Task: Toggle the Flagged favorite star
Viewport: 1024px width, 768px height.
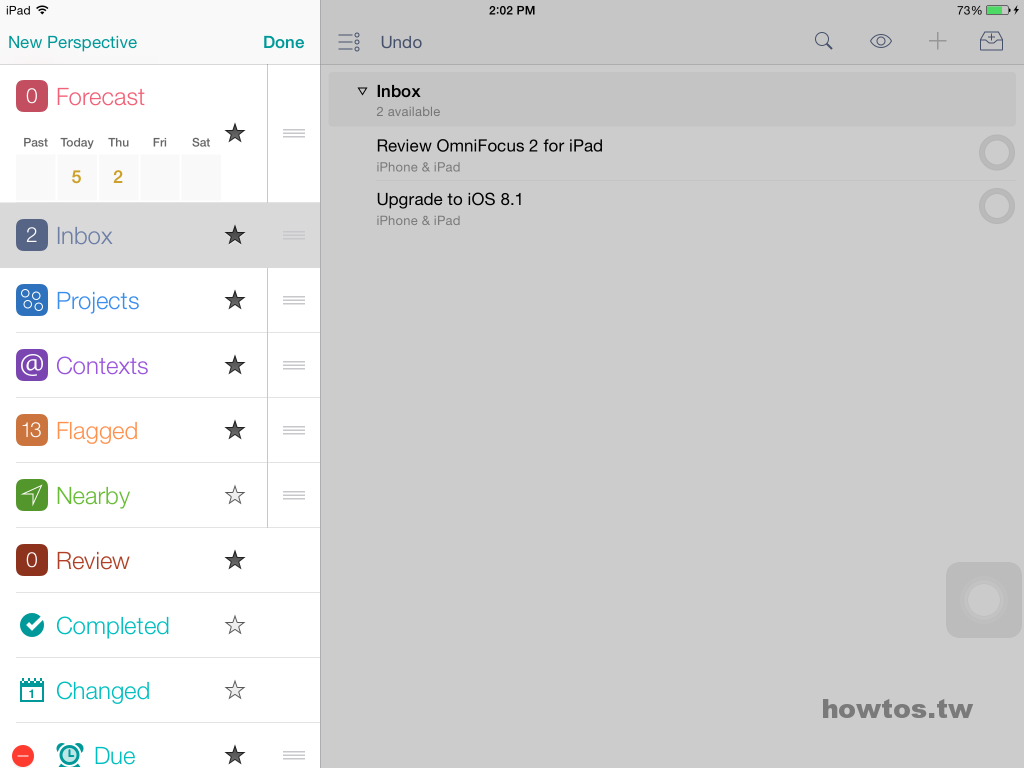Action: [234, 430]
